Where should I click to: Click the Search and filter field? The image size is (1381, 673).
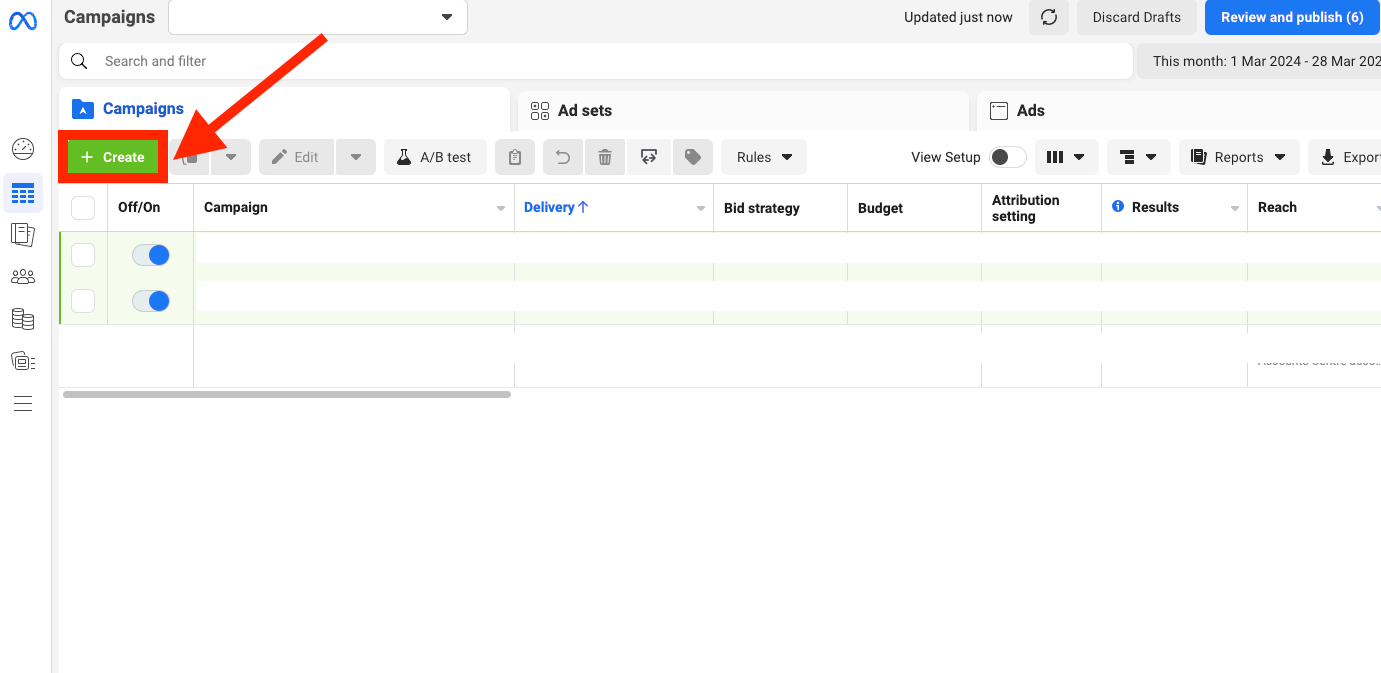click(600, 61)
